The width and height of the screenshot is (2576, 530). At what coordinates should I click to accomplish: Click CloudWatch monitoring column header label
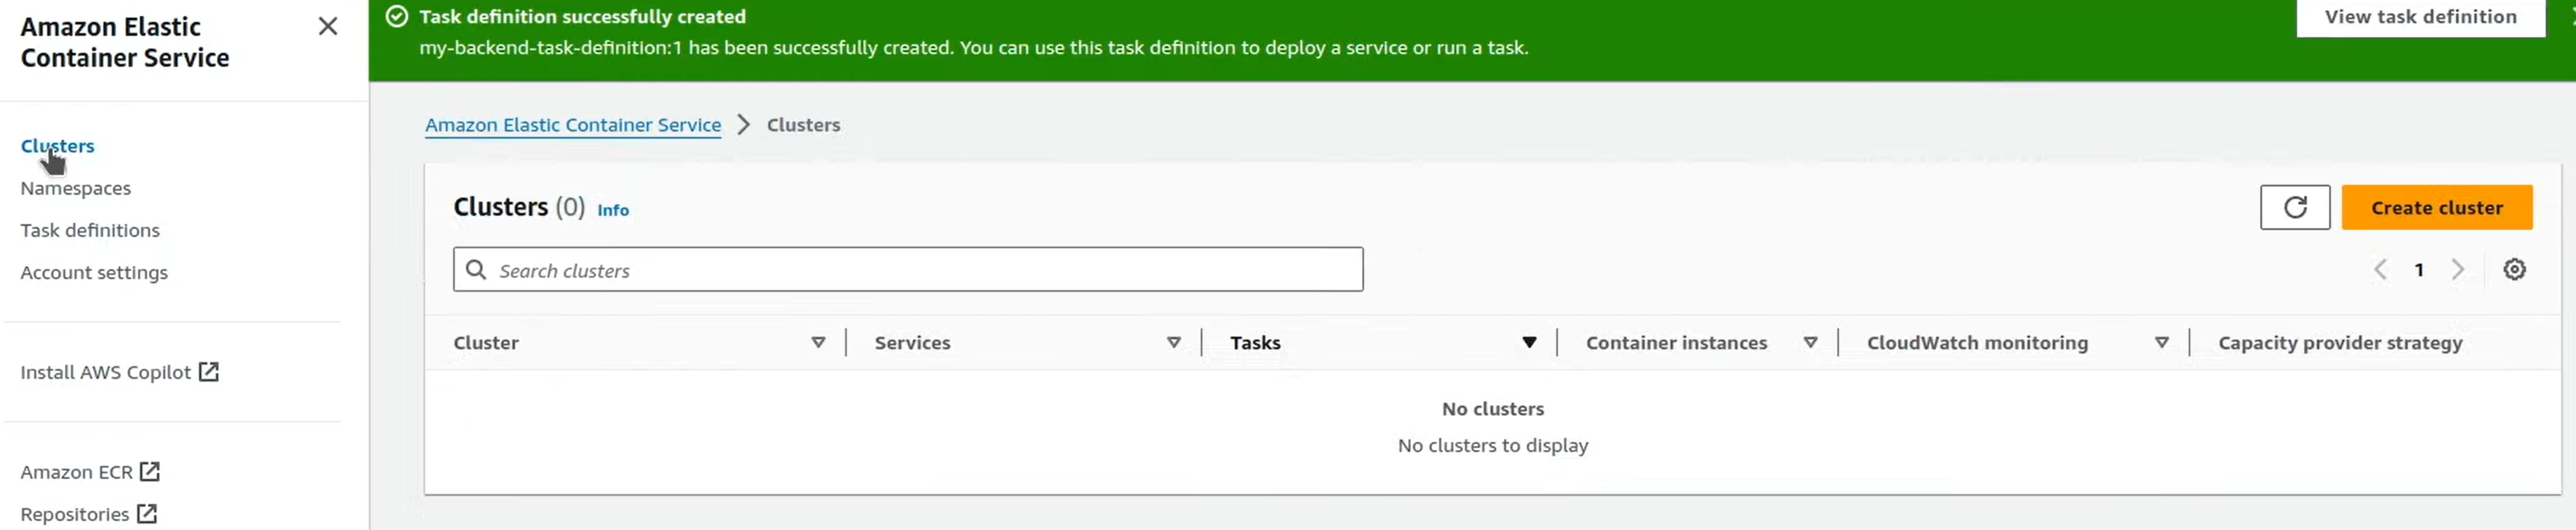point(1977,343)
